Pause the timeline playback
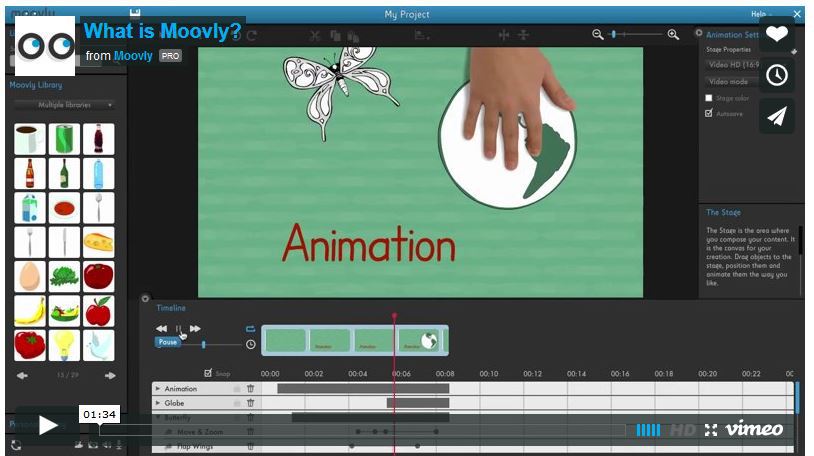This screenshot has width=814, height=456. pyautogui.click(x=179, y=329)
